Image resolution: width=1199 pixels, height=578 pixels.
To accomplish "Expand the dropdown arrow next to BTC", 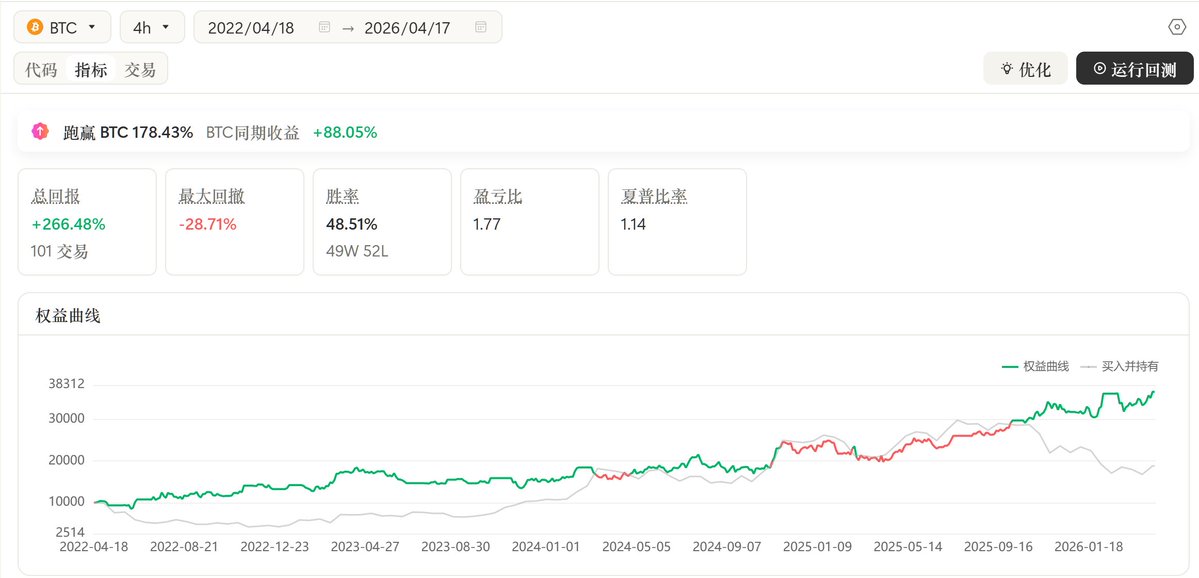I will [x=90, y=27].
